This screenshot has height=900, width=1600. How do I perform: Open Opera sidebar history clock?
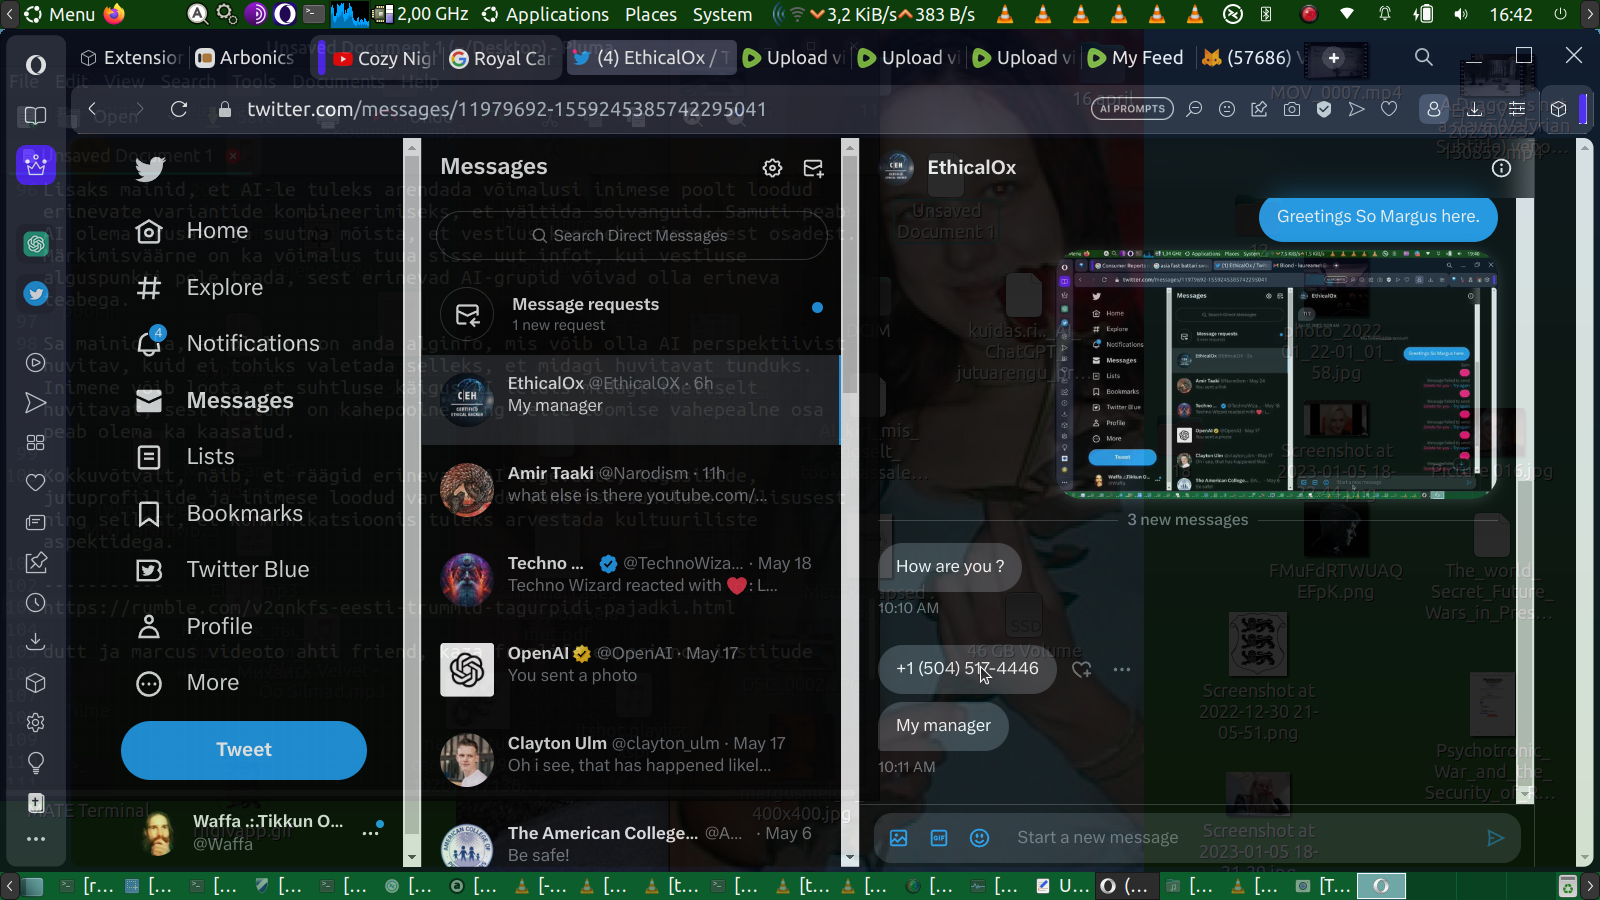pos(36,603)
